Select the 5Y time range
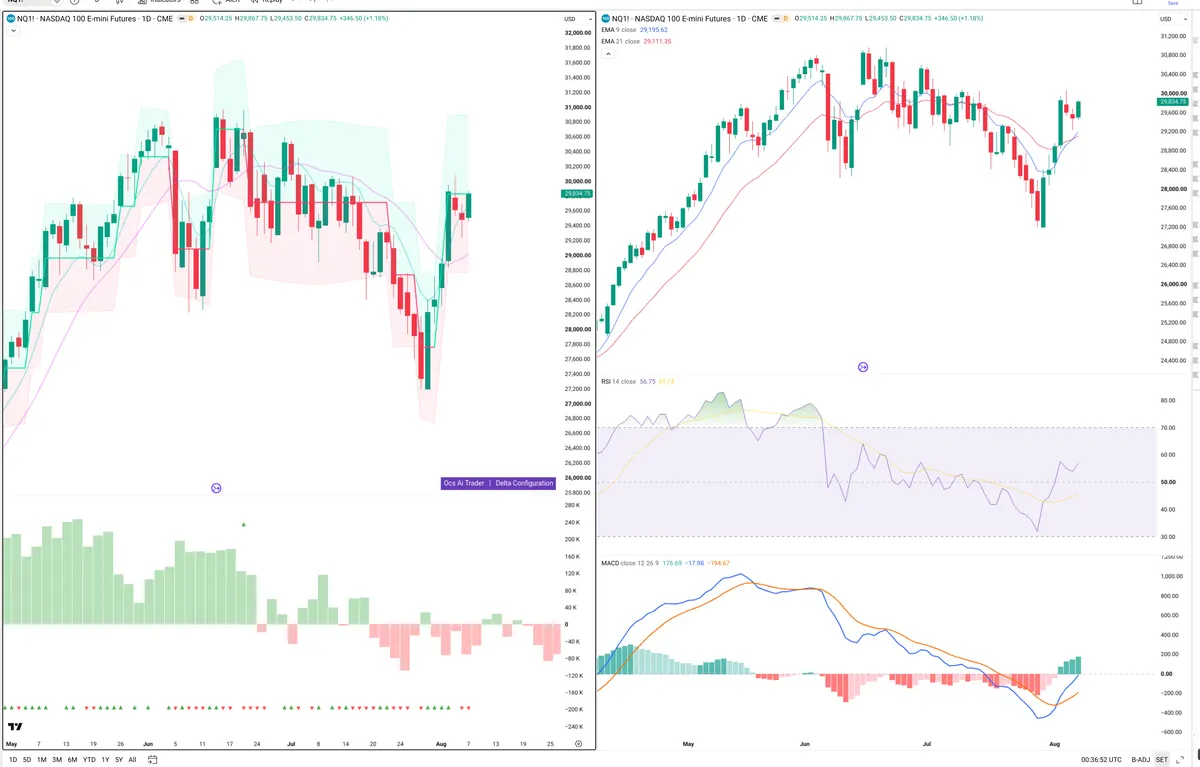1200x767 pixels. coord(119,759)
